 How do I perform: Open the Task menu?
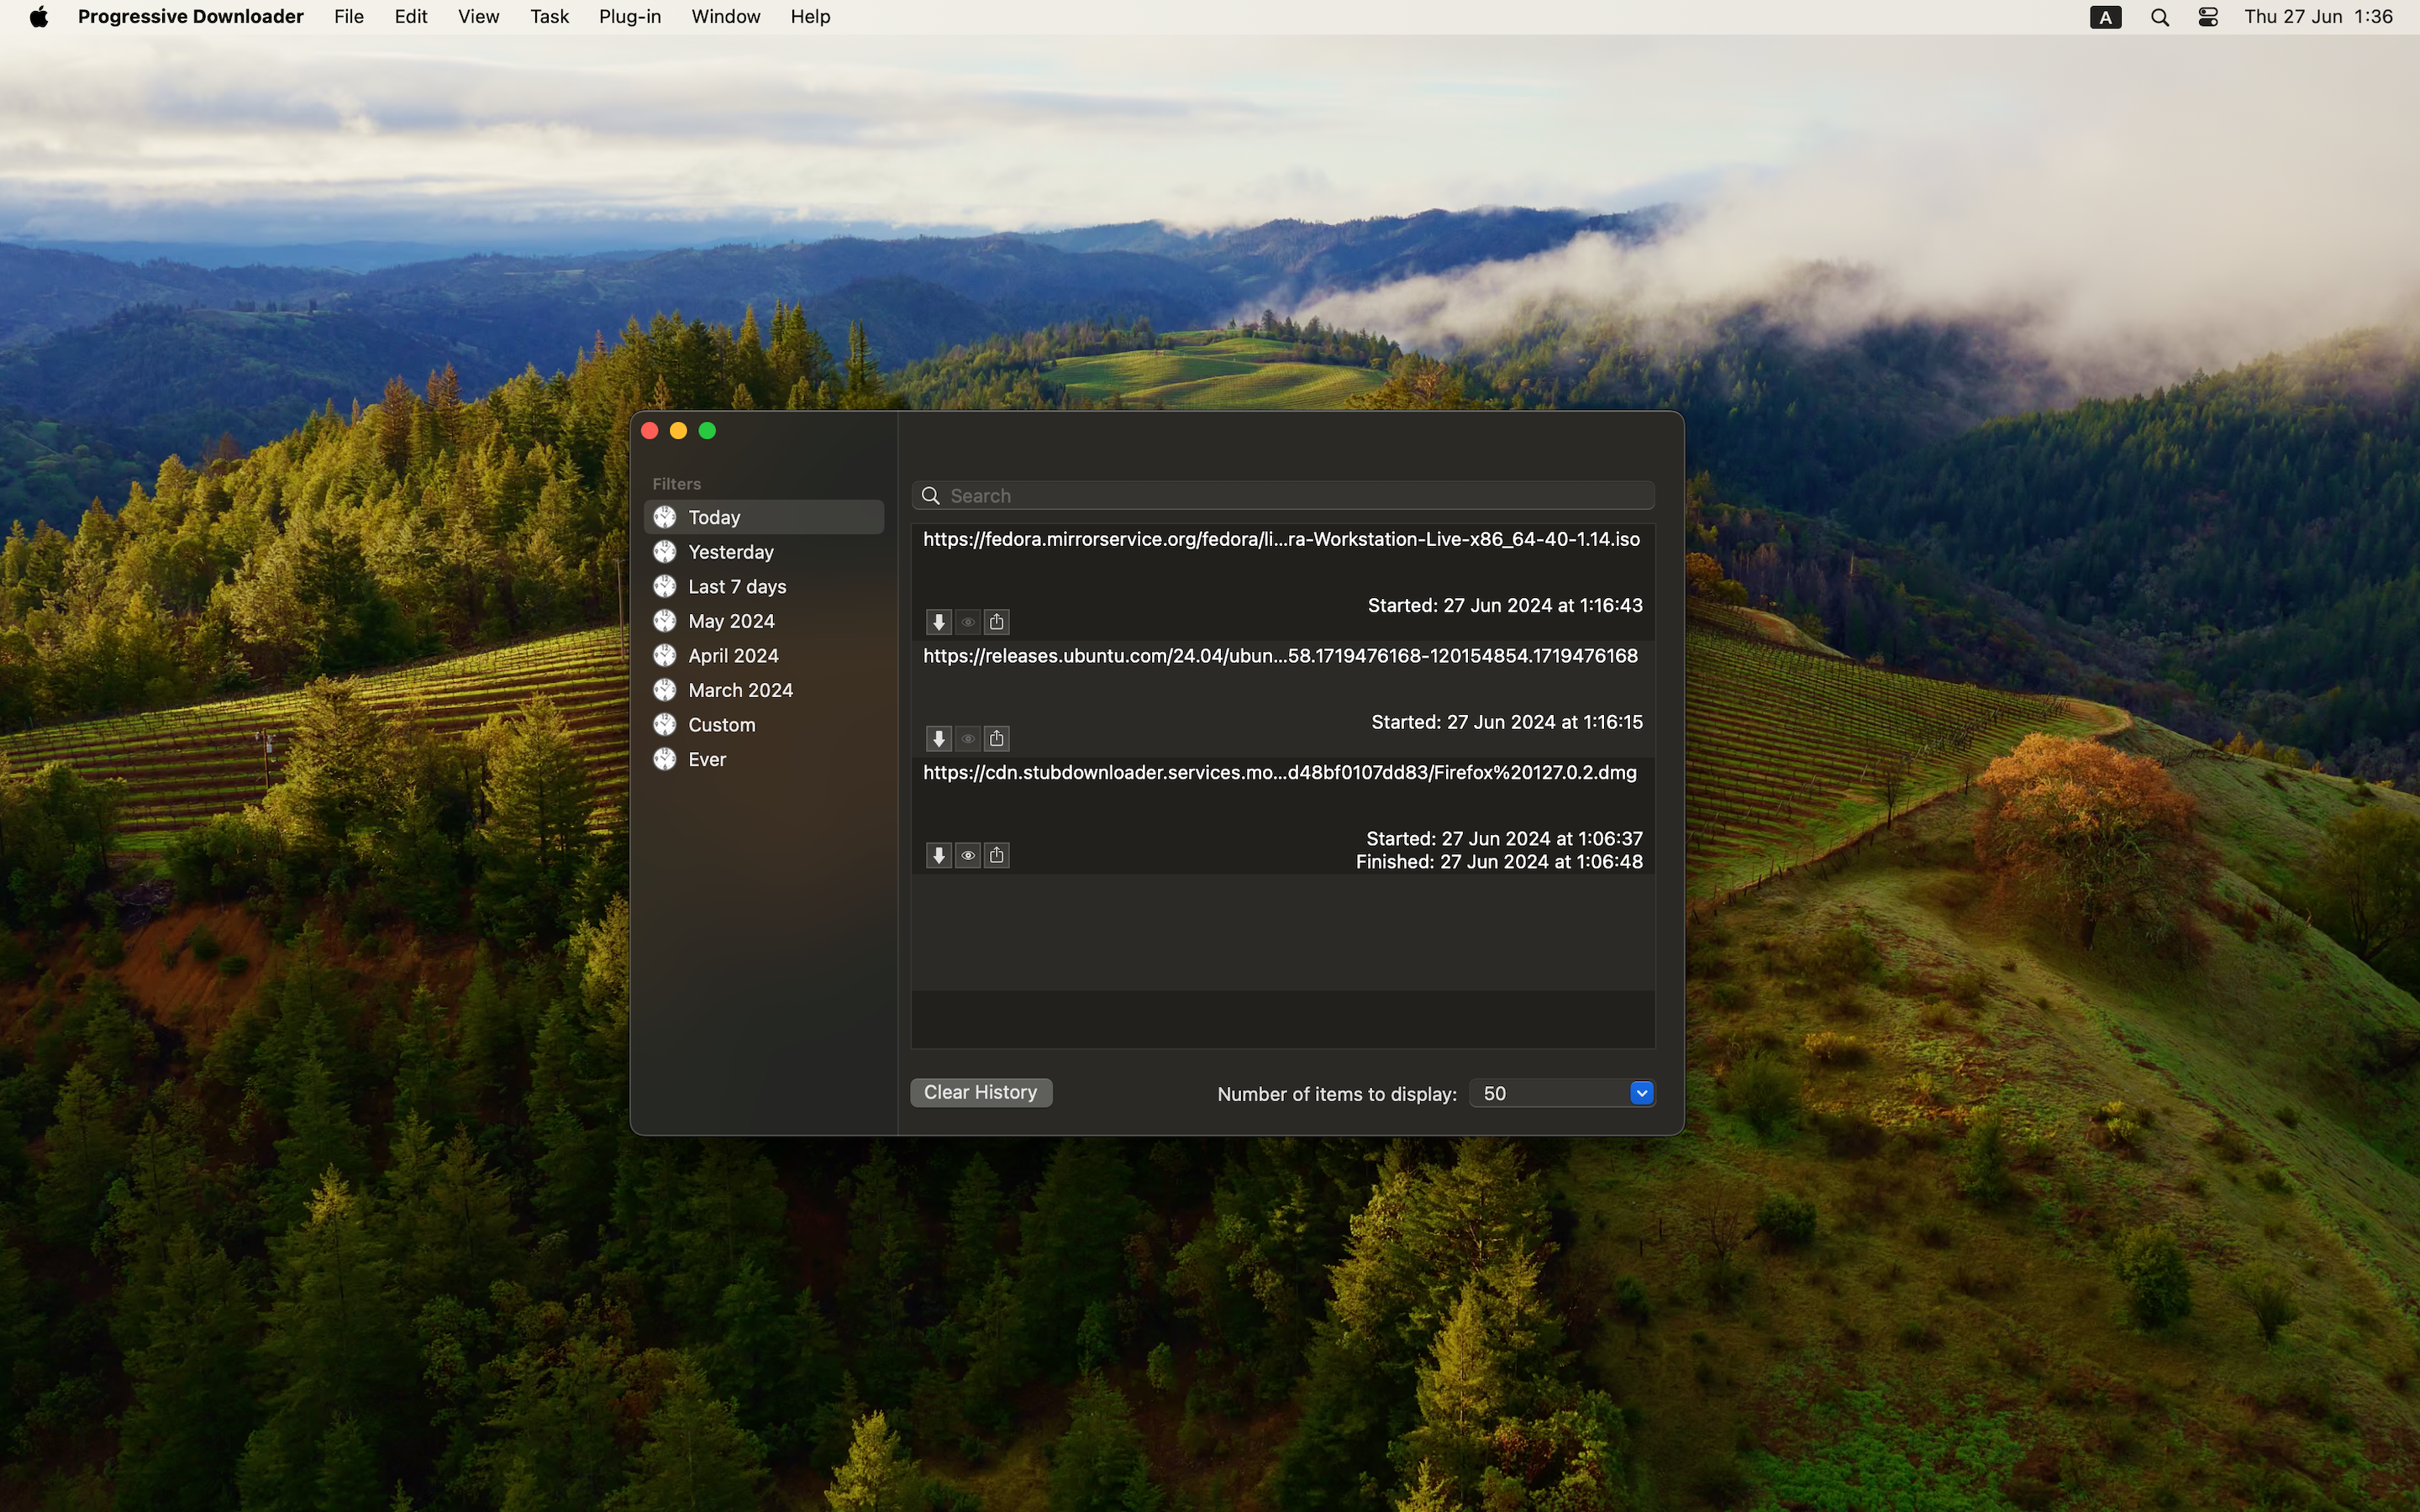click(549, 17)
